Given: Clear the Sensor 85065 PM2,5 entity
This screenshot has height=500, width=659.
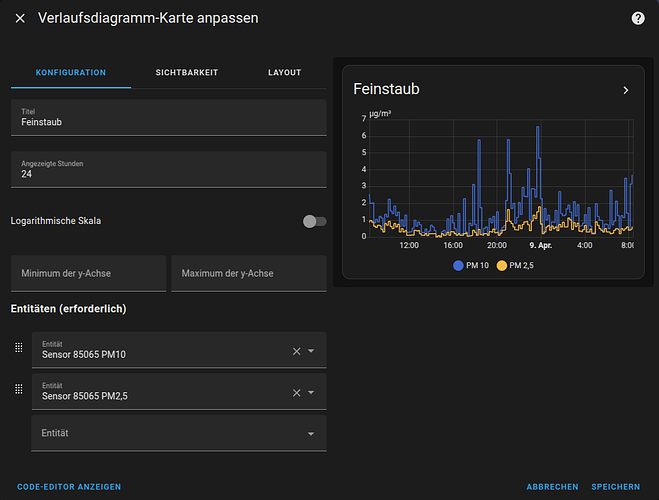Looking at the screenshot, I should coord(296,392).
